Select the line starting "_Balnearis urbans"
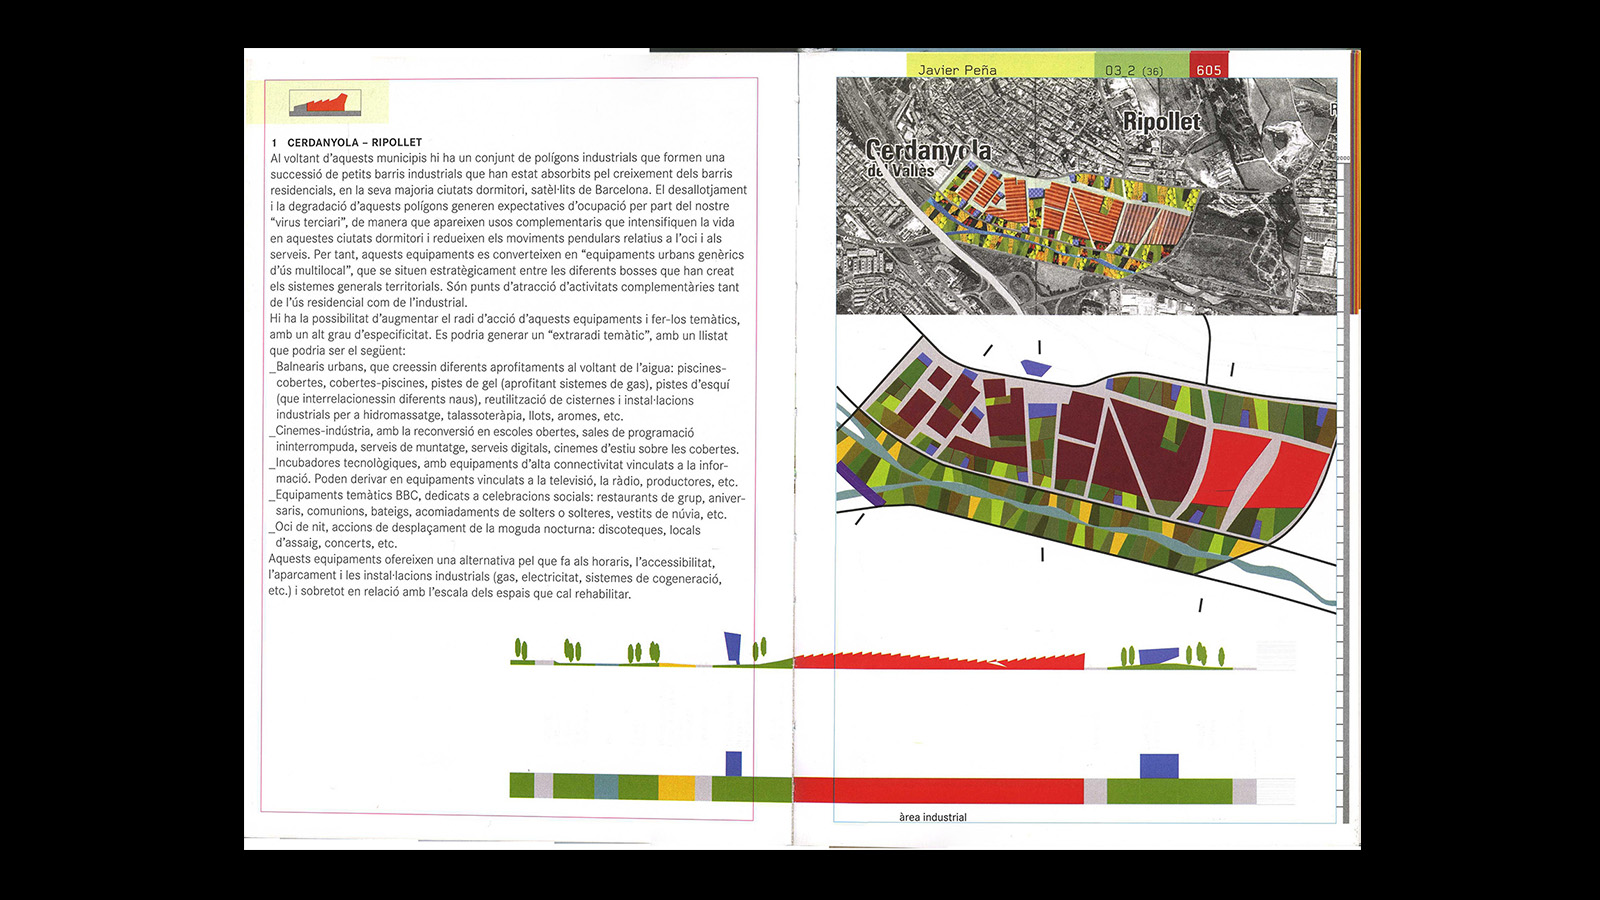 497,367
